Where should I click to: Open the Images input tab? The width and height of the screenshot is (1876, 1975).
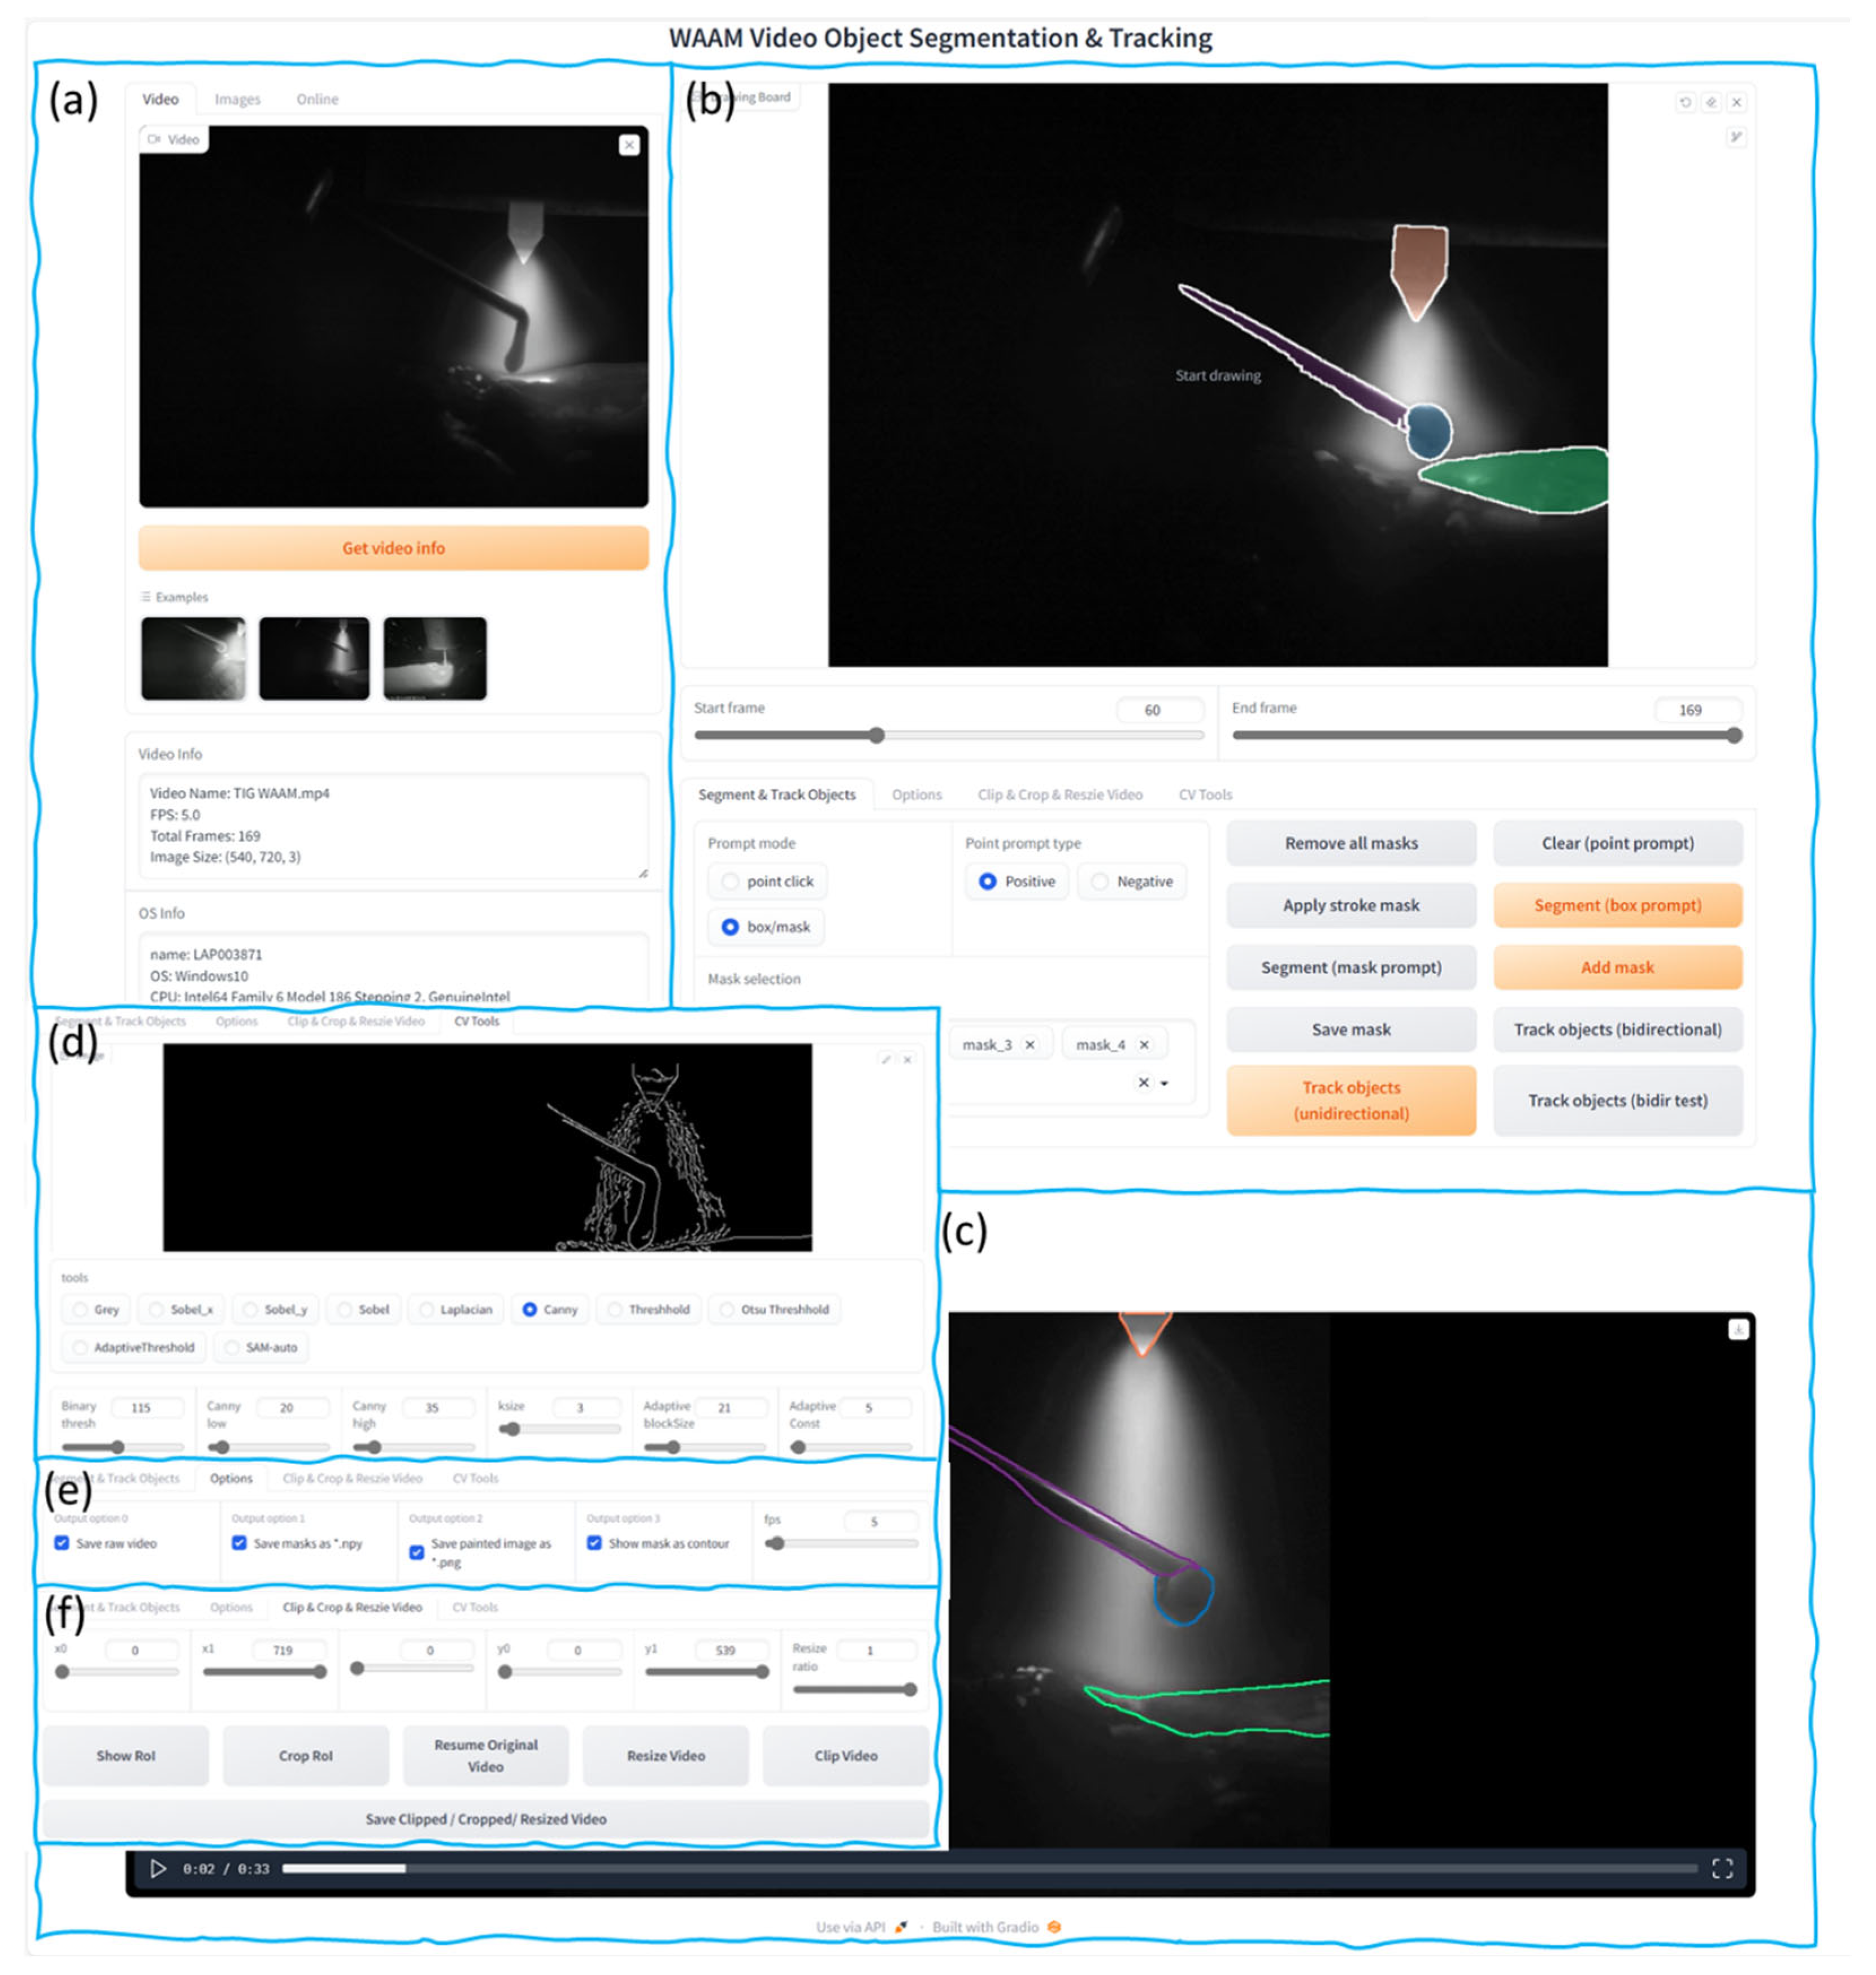point(237,99)
